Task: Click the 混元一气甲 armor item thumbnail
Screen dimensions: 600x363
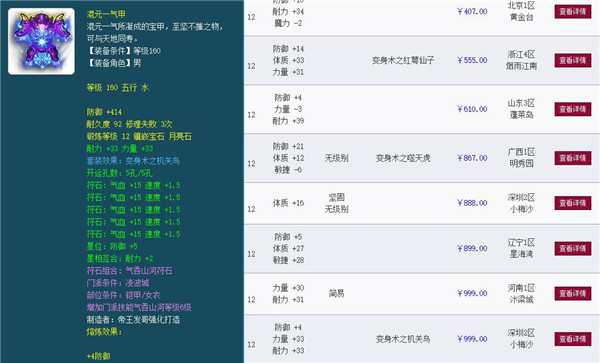Action: [x=41, y=41]
